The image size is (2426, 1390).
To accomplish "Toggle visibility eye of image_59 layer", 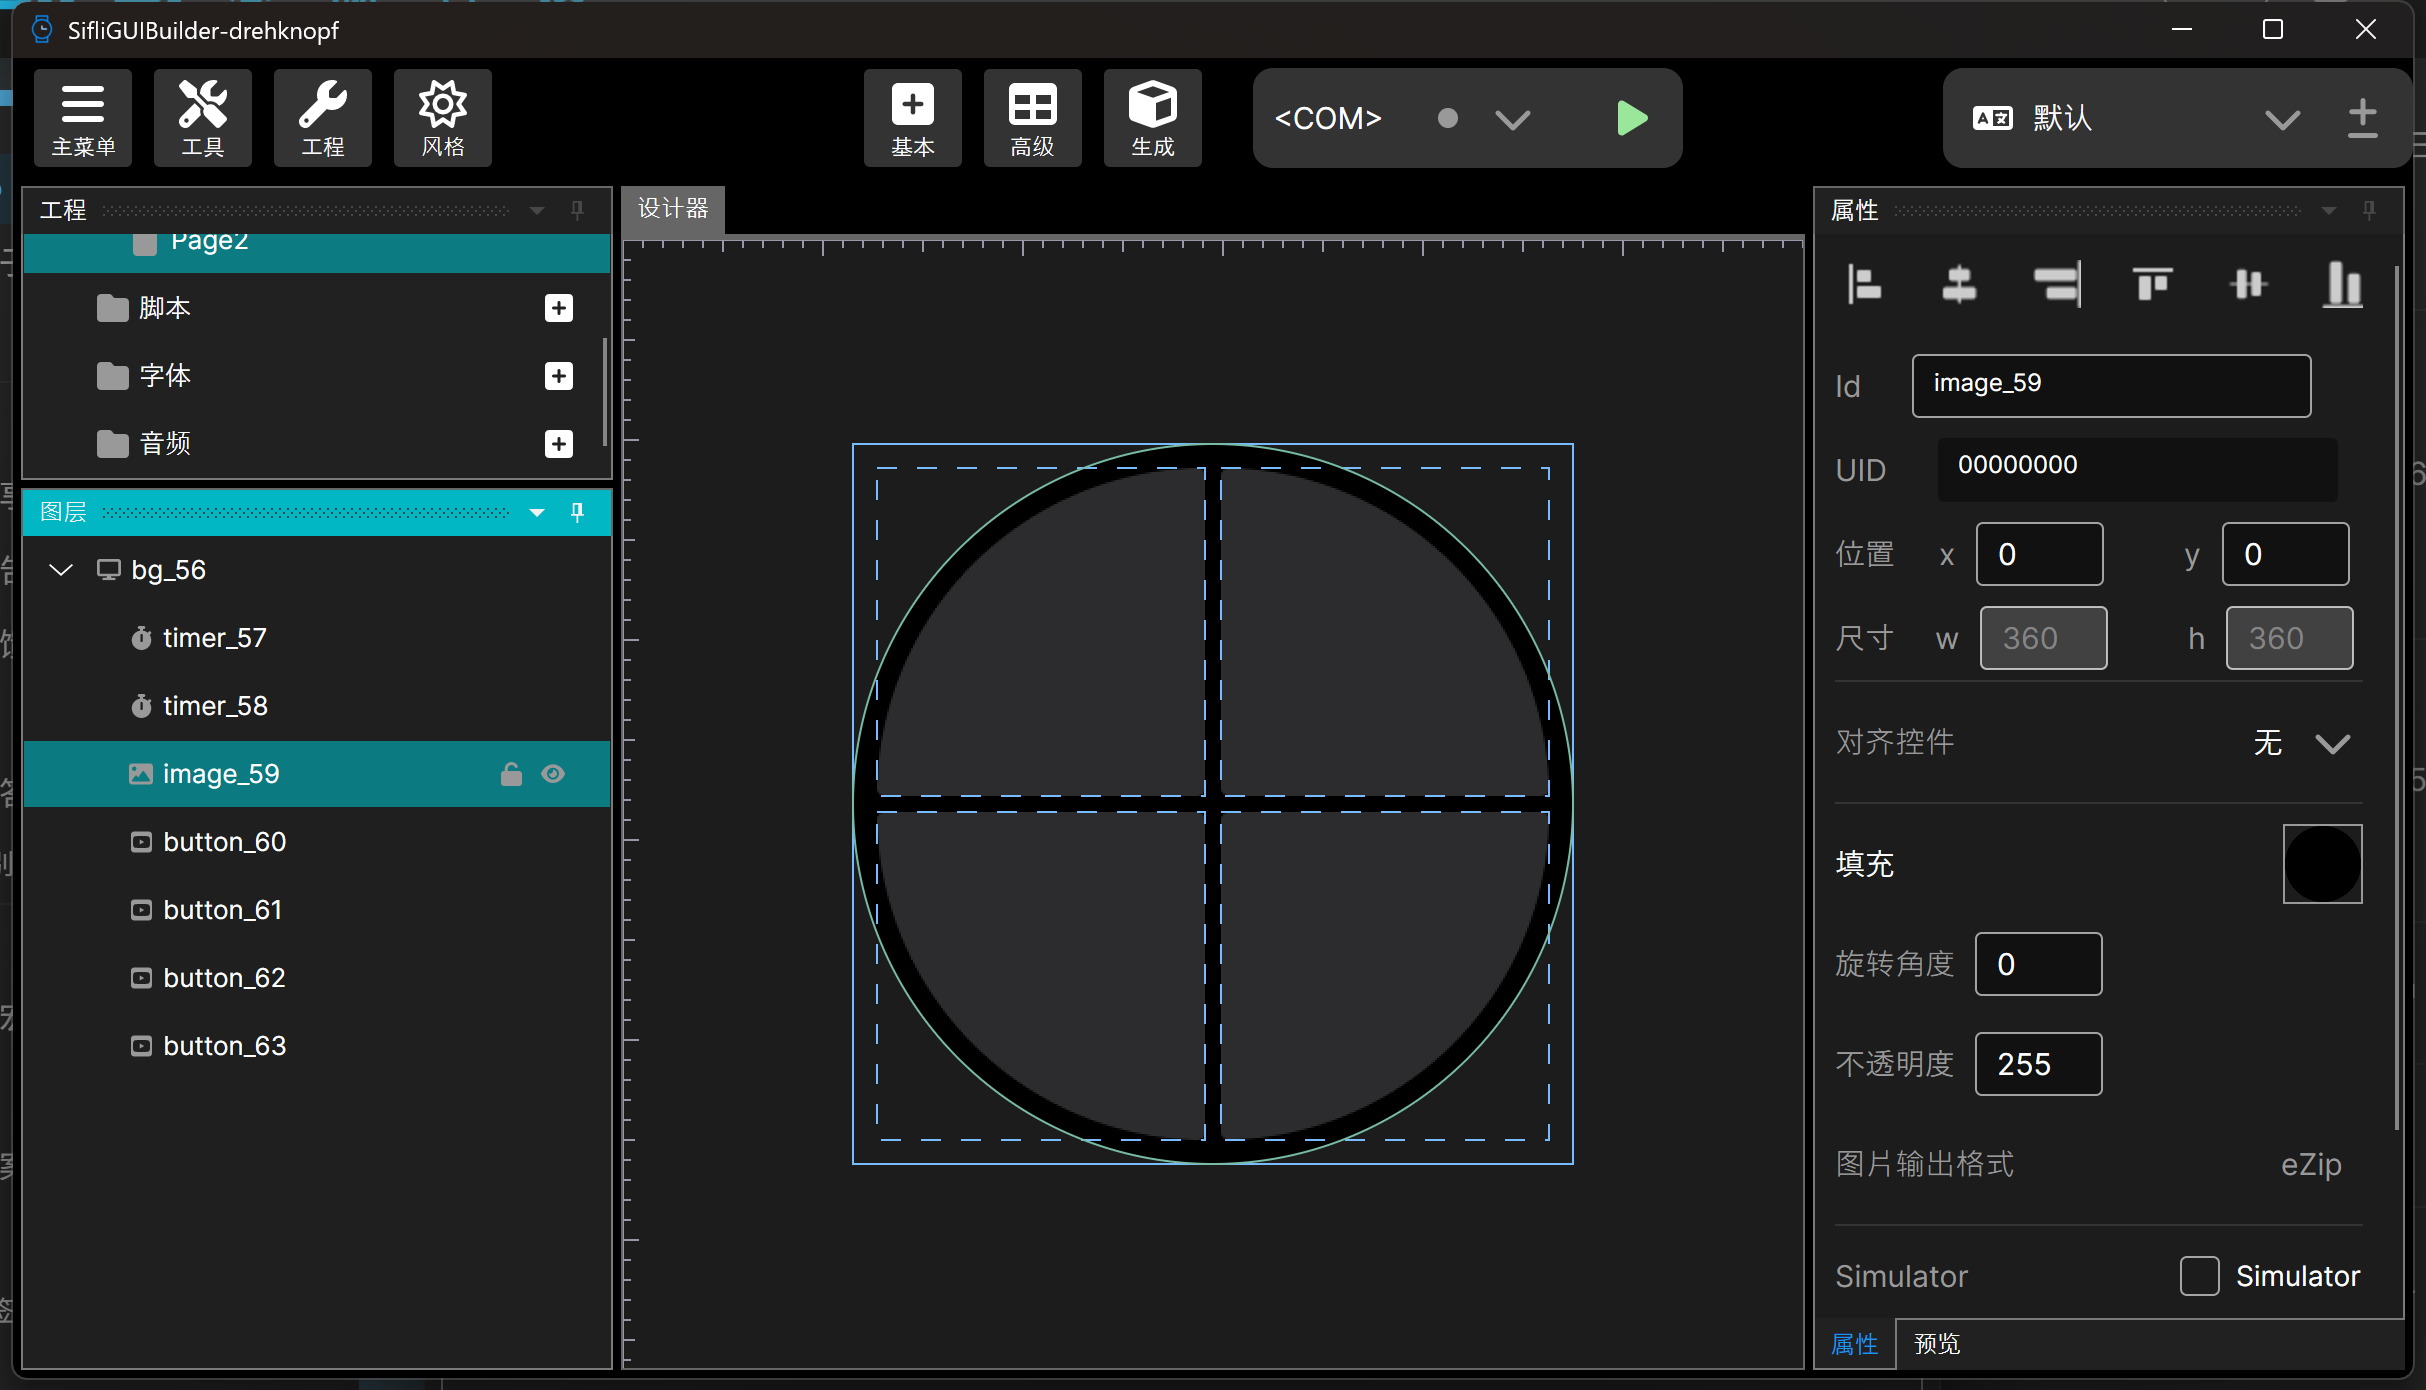I will 553,774.
